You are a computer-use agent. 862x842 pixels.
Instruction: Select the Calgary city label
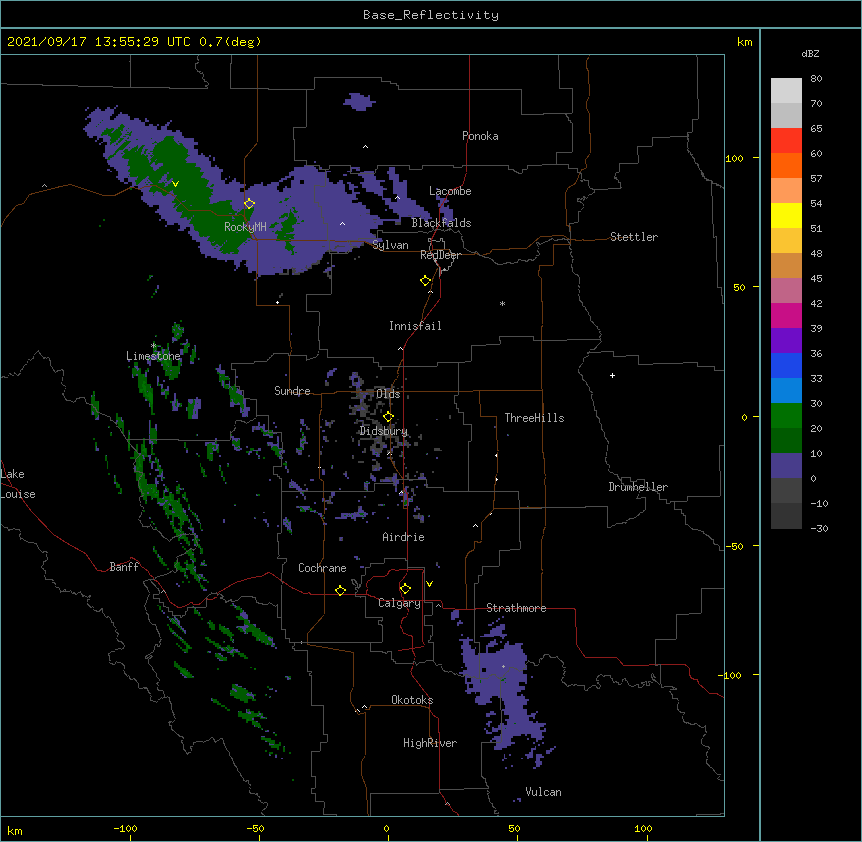point(399,603)
